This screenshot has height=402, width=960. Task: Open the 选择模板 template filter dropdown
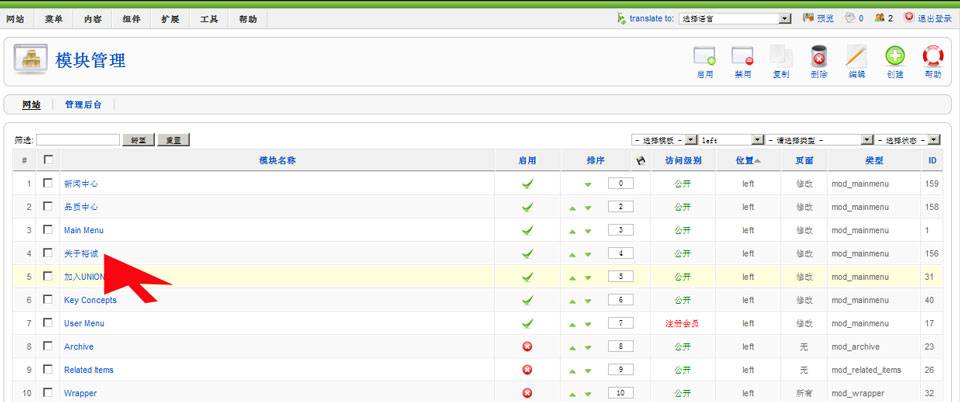click(664, 140)
